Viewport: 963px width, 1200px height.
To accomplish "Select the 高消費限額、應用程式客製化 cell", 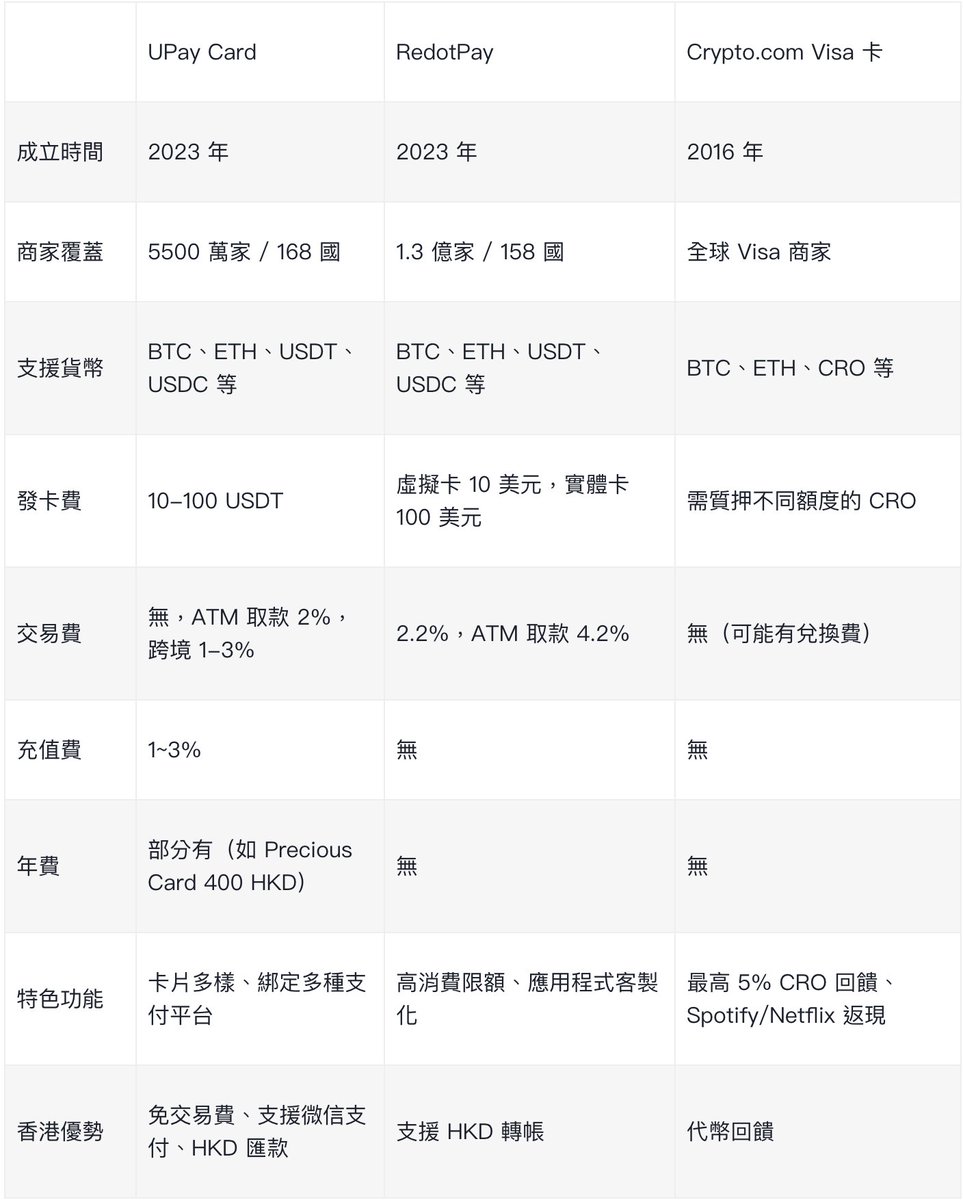I will [x=527, y=999].
